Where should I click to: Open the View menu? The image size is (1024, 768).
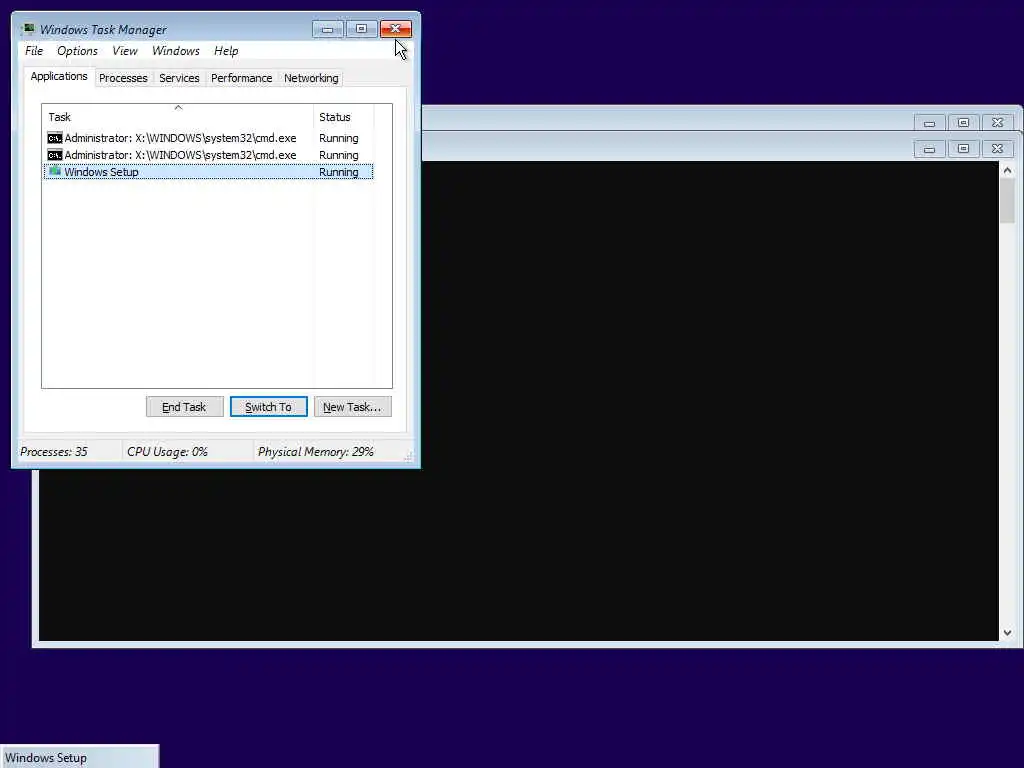coord(125,51)
